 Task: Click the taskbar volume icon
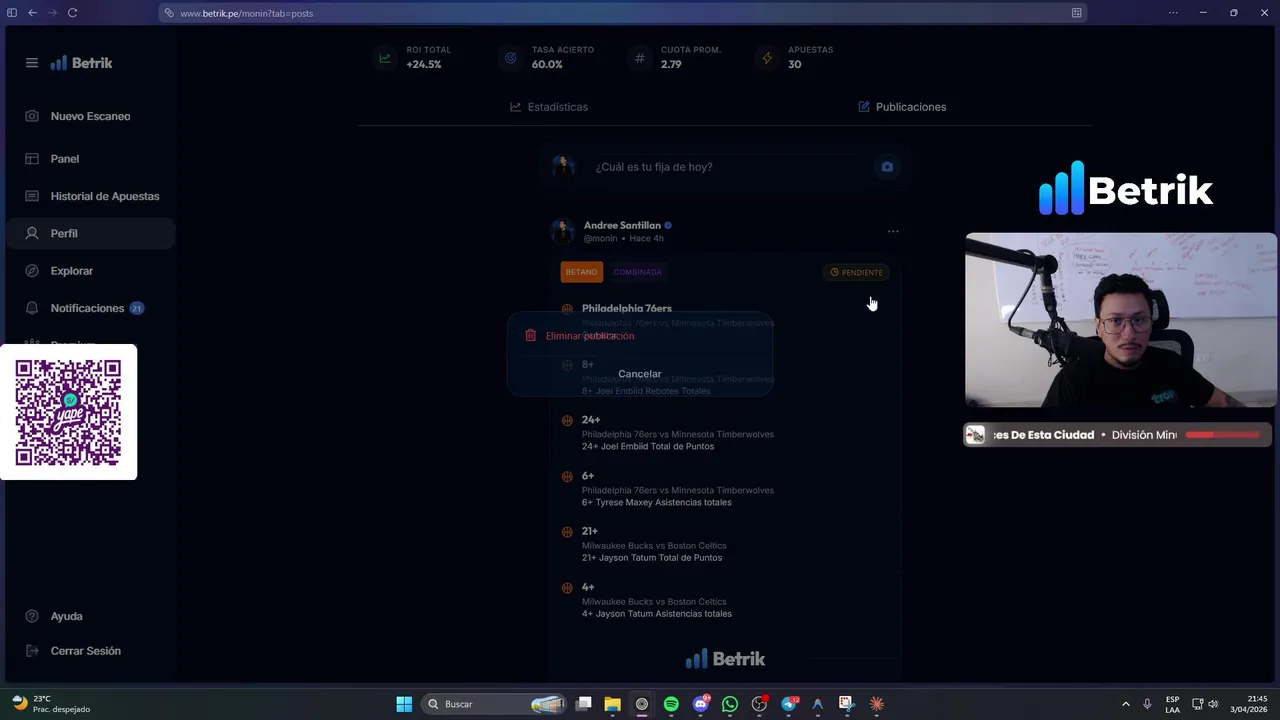click(x=1213, y=704)
